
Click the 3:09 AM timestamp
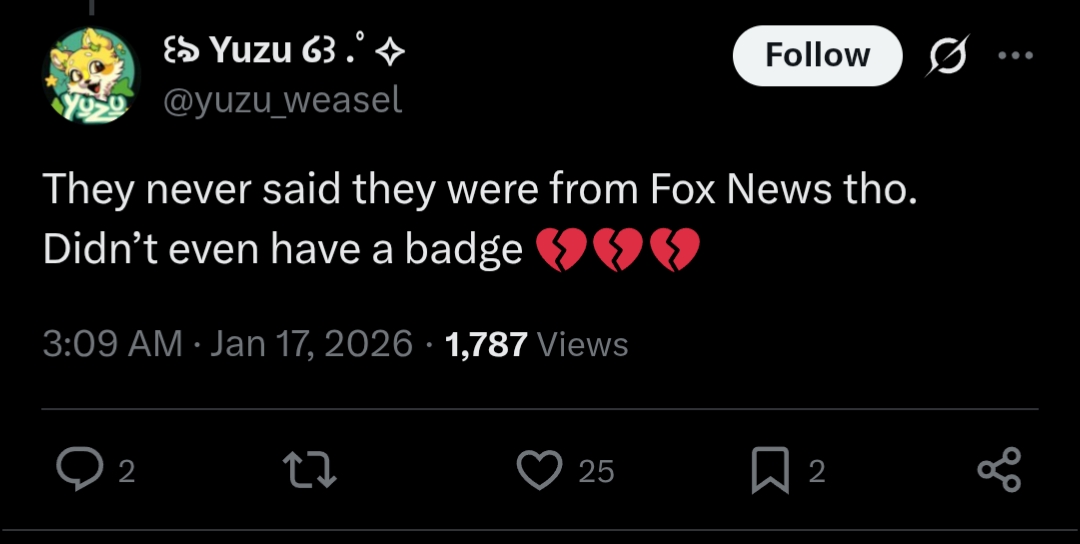pos(112,344)
